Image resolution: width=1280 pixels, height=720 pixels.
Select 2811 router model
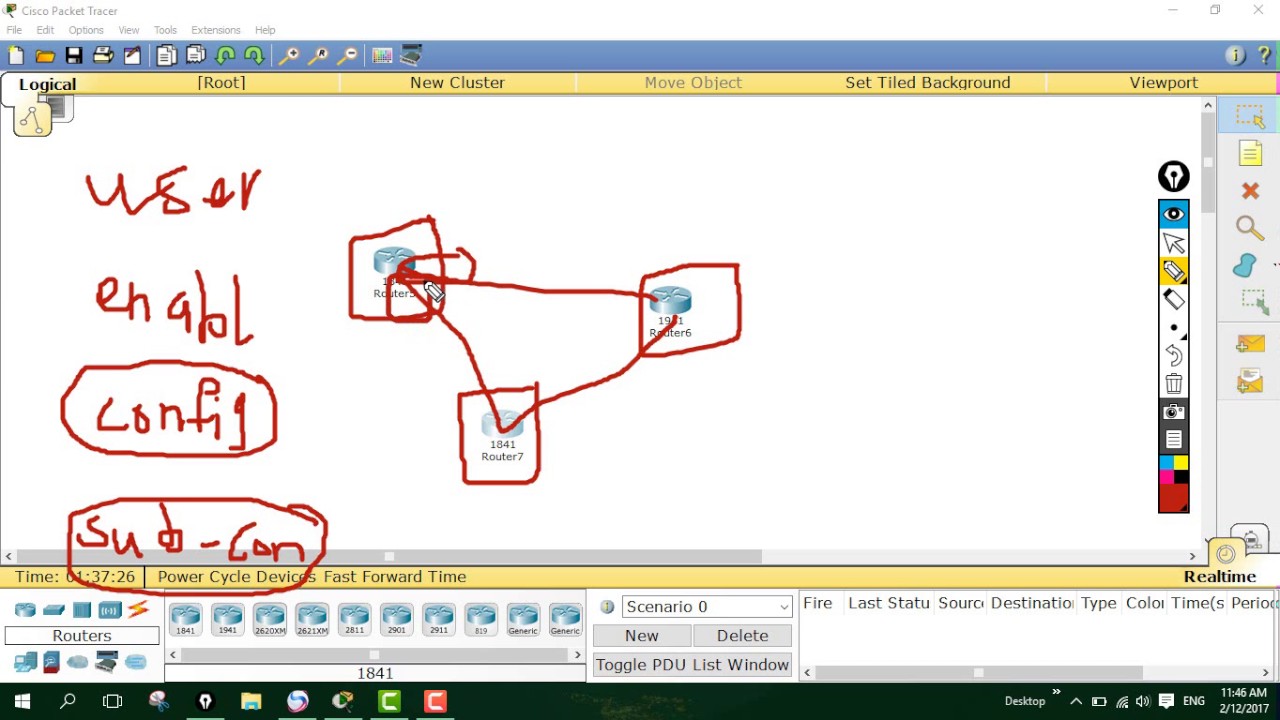click(x=354, y=620)
